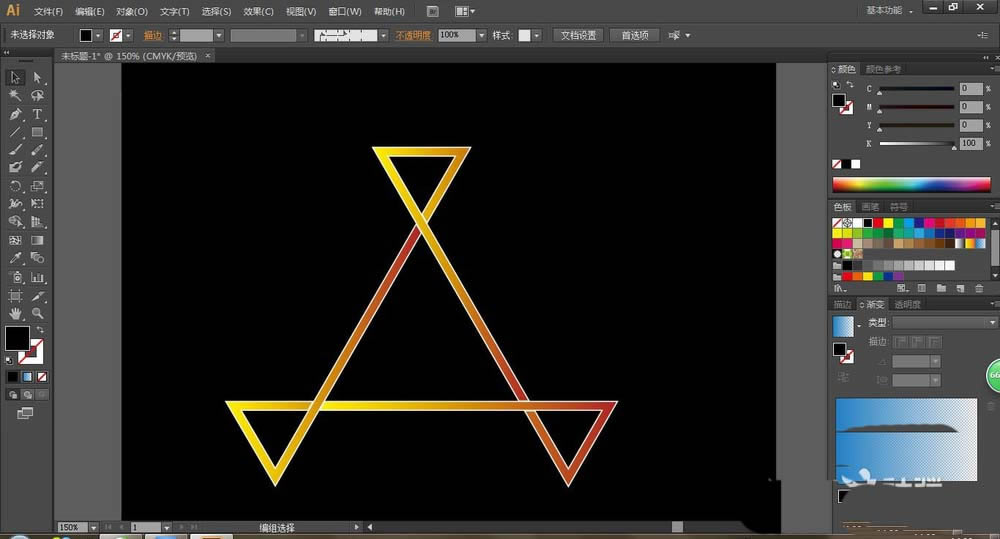Swap fill and stroke colors in toolbox
Viewport: 1000px width, 539px height.
click(x=40, y=329)
